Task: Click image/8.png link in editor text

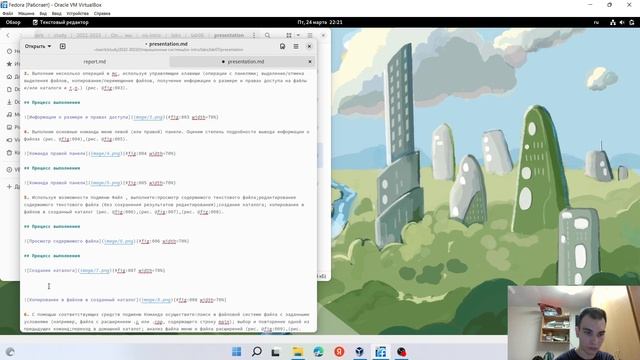Action: point(156,300)
